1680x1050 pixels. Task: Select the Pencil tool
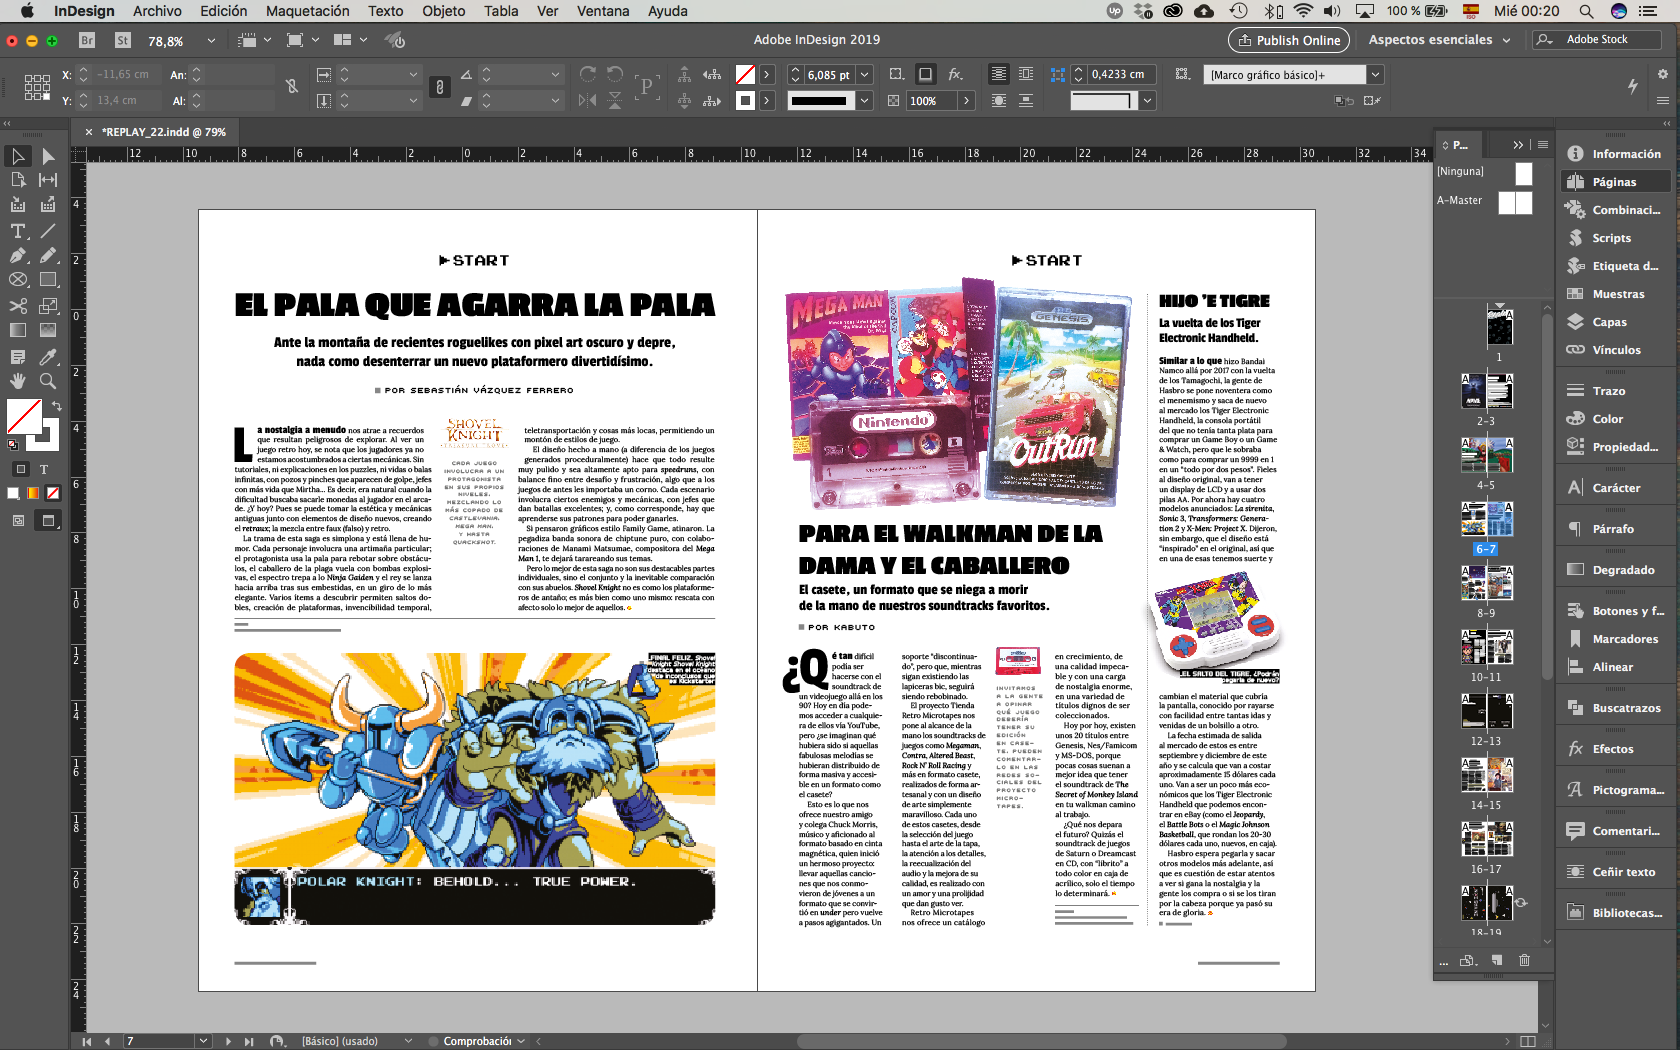tap(48, 256)
